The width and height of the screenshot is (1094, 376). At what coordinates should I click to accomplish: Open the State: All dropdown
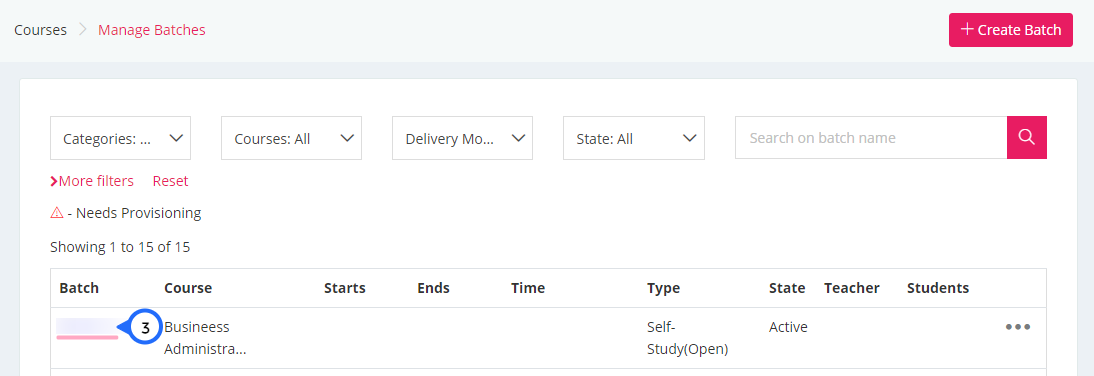coord(634,138)
